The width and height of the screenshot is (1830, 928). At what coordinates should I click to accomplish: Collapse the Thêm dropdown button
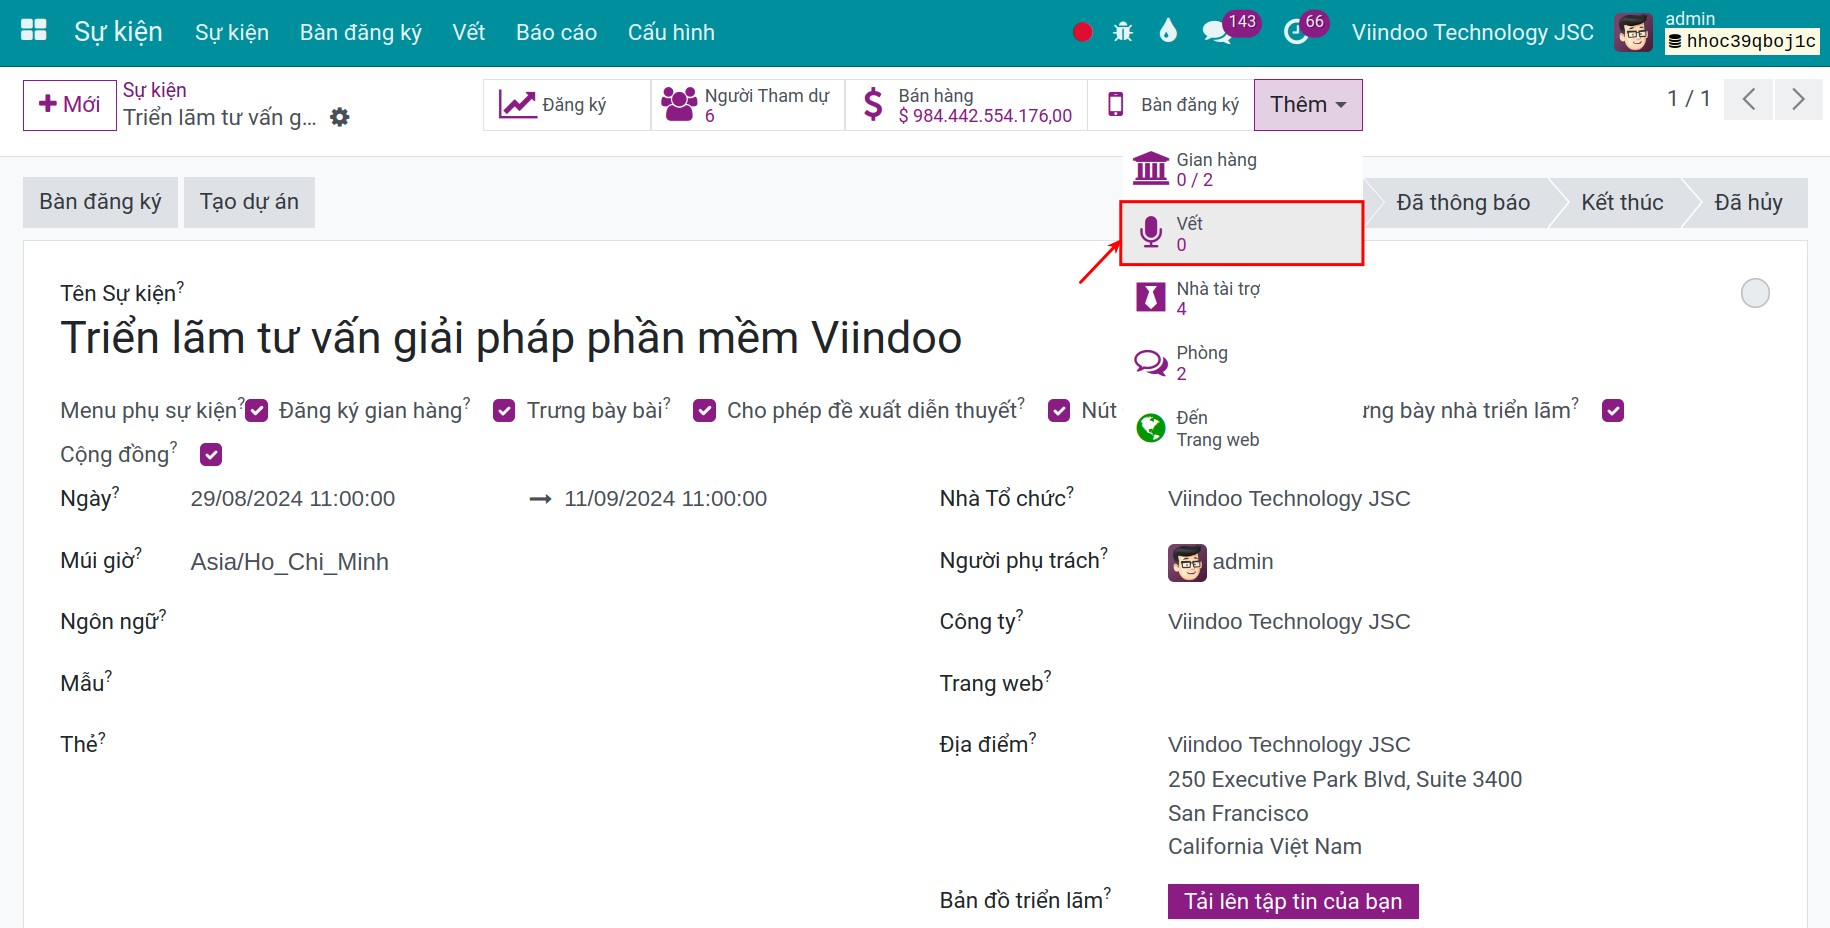tap(1308, 105)
